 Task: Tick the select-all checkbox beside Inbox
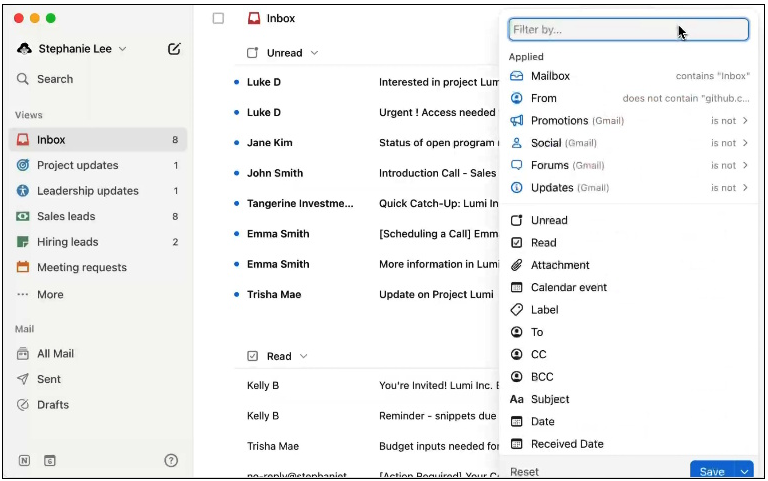point(218,18)
